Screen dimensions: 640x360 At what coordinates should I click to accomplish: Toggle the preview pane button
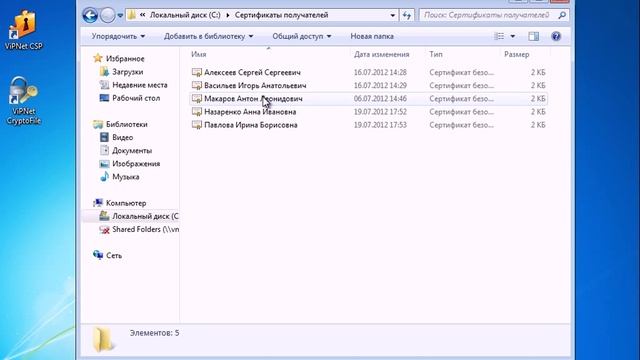(x=533, y=36)
